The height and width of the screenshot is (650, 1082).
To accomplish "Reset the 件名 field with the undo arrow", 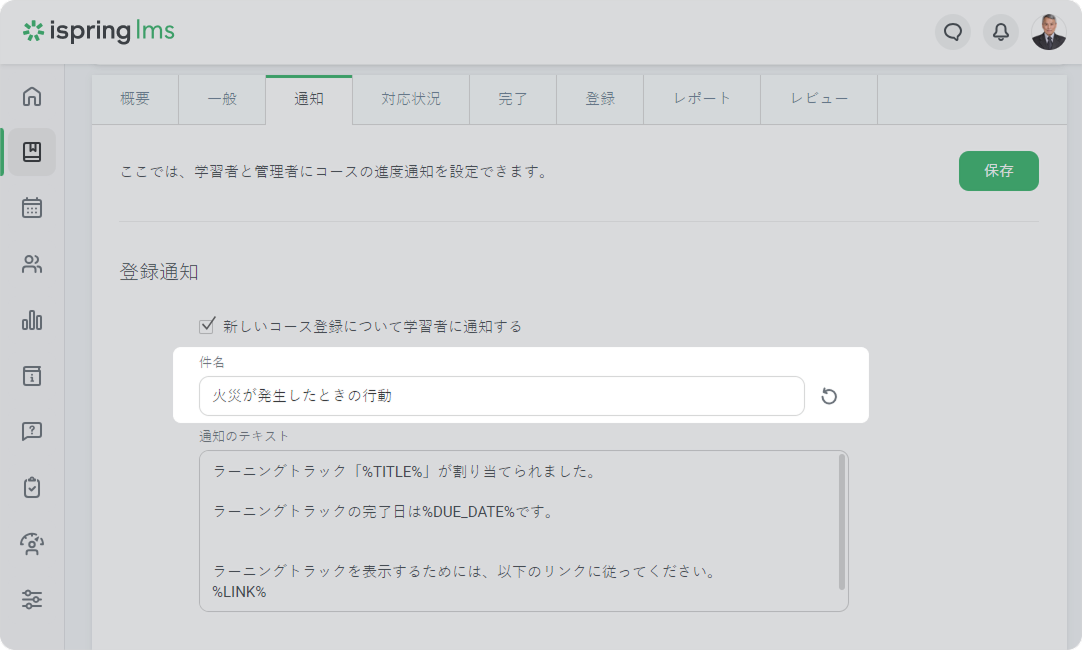I will (x=829, y=397).
